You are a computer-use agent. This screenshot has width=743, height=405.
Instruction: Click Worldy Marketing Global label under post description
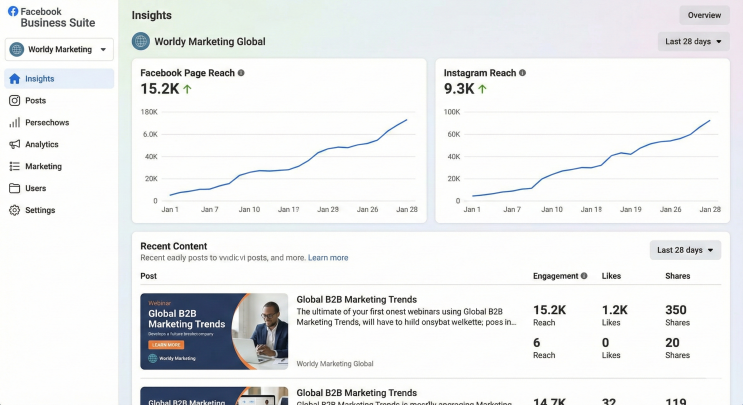click(335, 364)
